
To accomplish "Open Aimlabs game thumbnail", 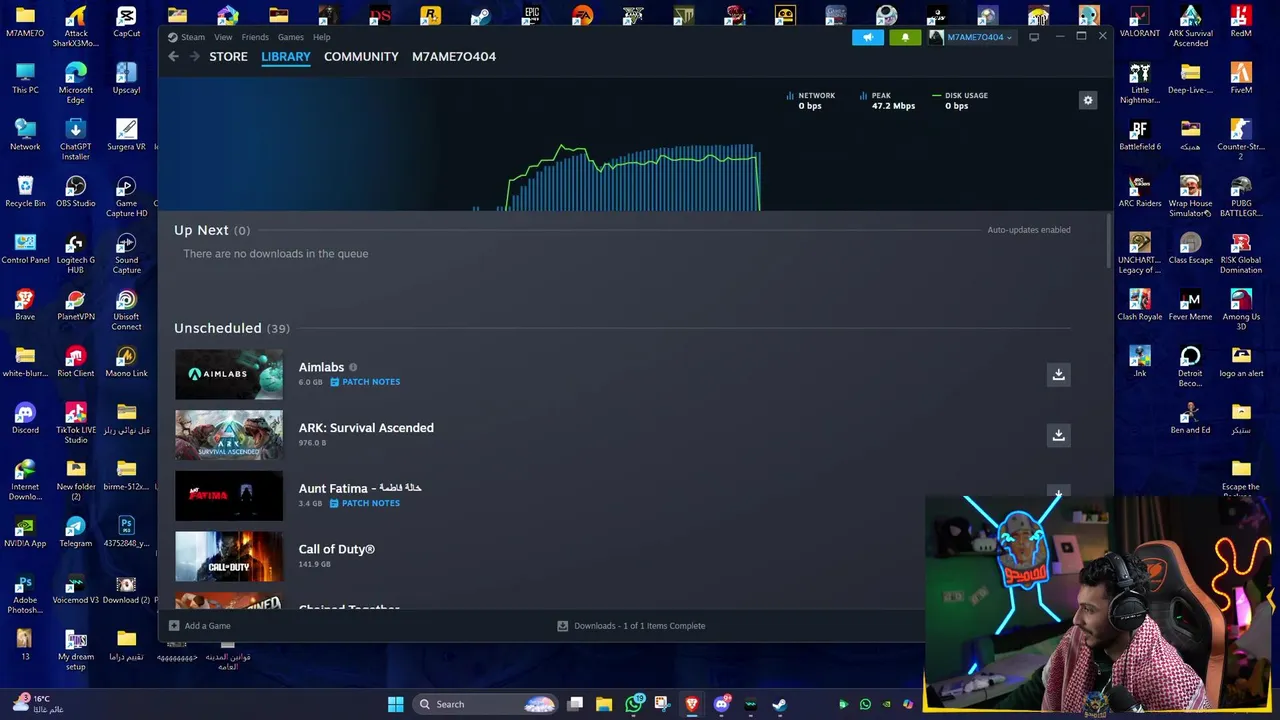I will pos(229,374).
